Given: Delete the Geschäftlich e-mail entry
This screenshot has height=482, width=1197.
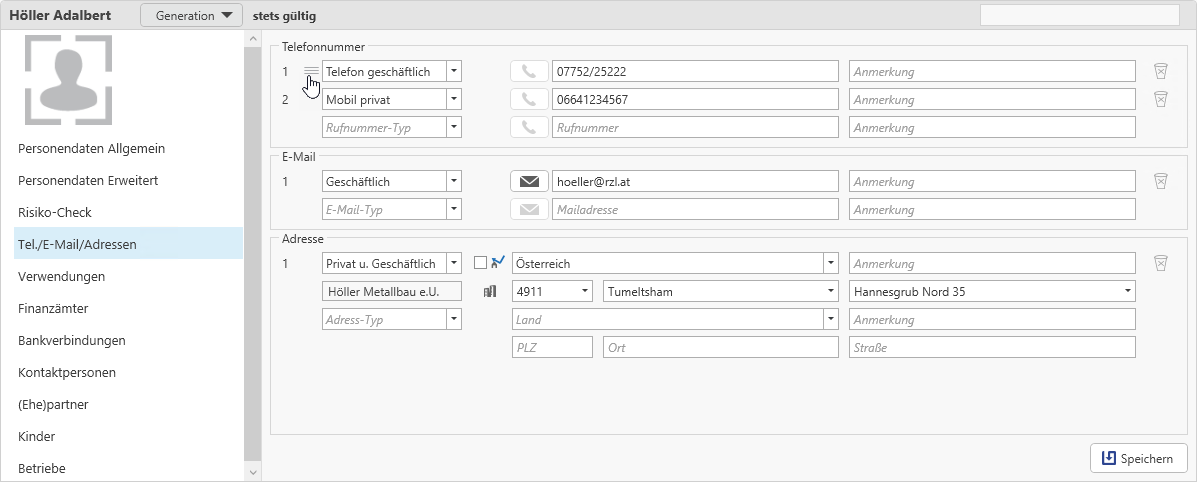Looking at the screenshot, I should (1160, 181).
